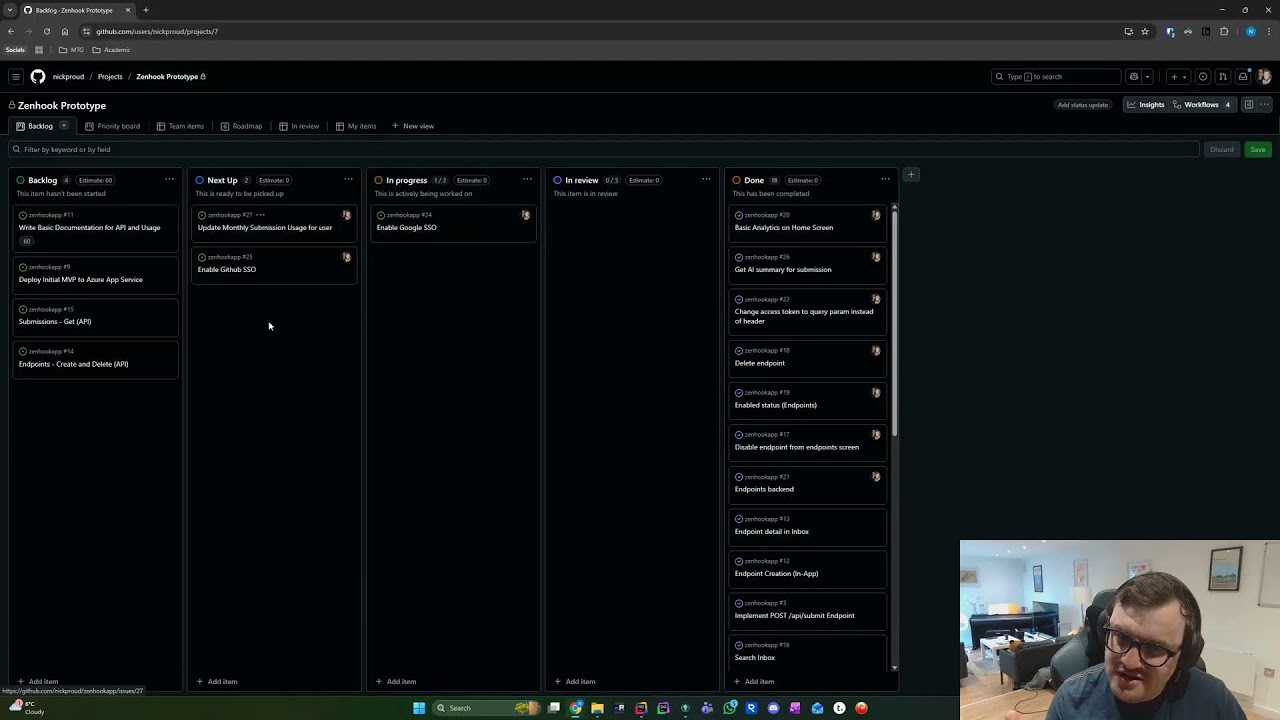
Task: Open Next Up column options menu
Action: [348, 180]
